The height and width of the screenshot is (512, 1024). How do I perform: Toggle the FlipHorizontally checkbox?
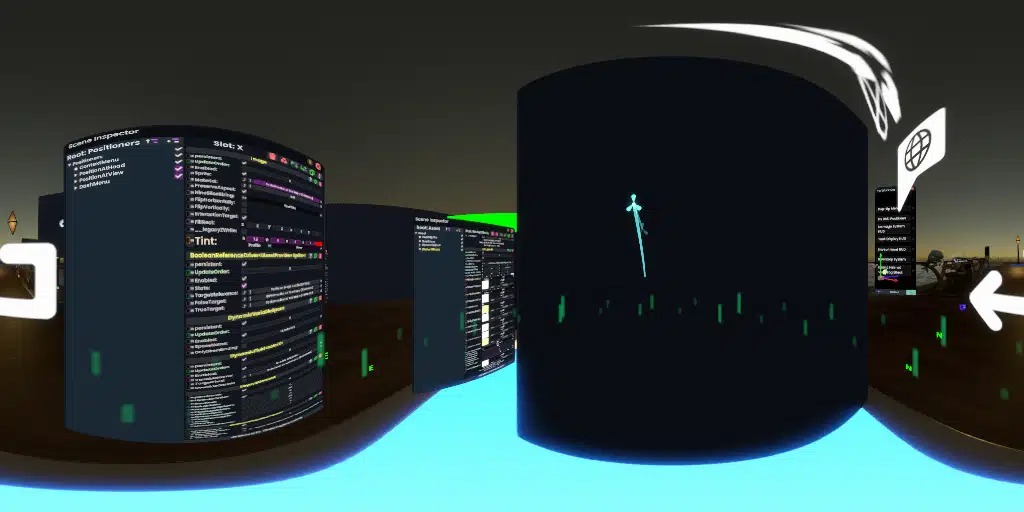tap(244, 204)
